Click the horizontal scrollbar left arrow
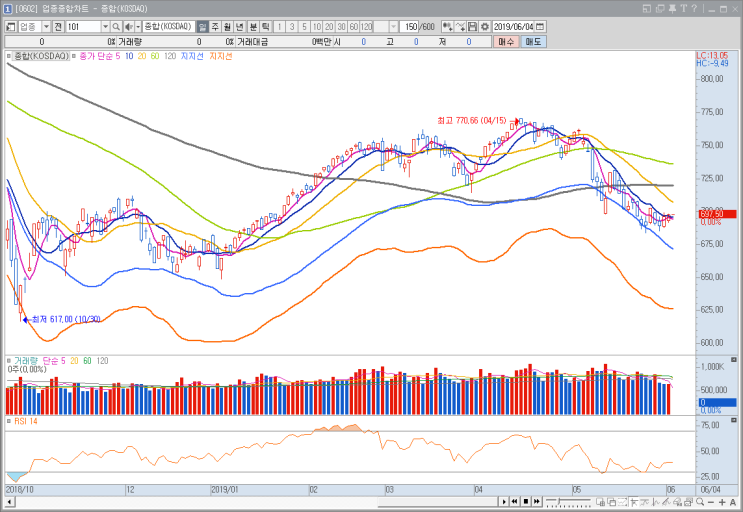This screenshot has height=512, width=743. point(9,502)
